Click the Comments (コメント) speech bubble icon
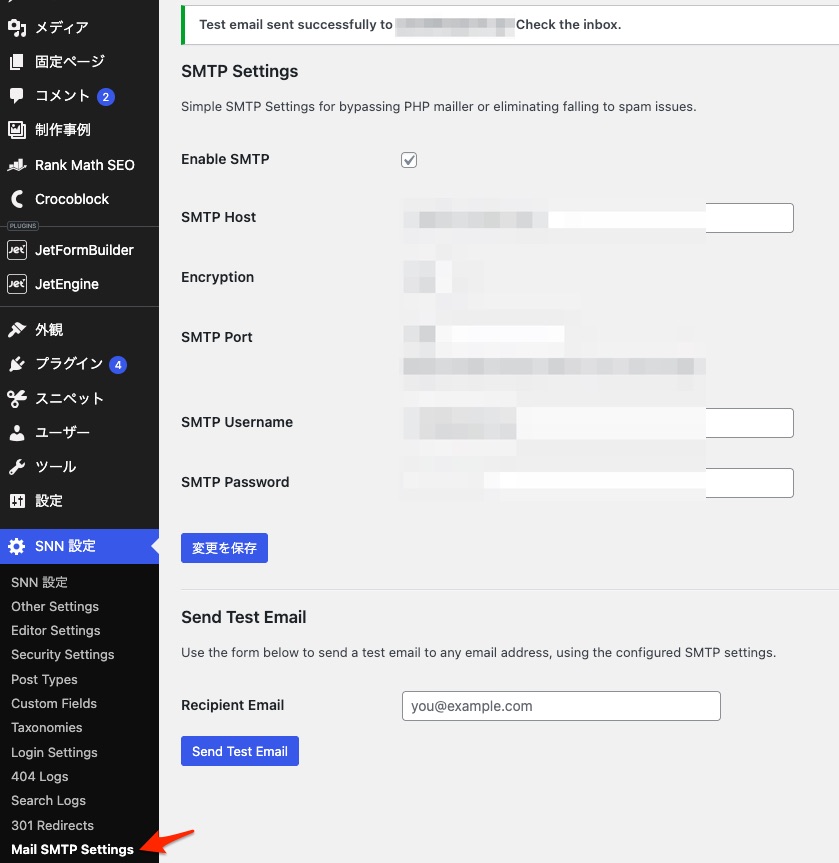 (17, 96)
